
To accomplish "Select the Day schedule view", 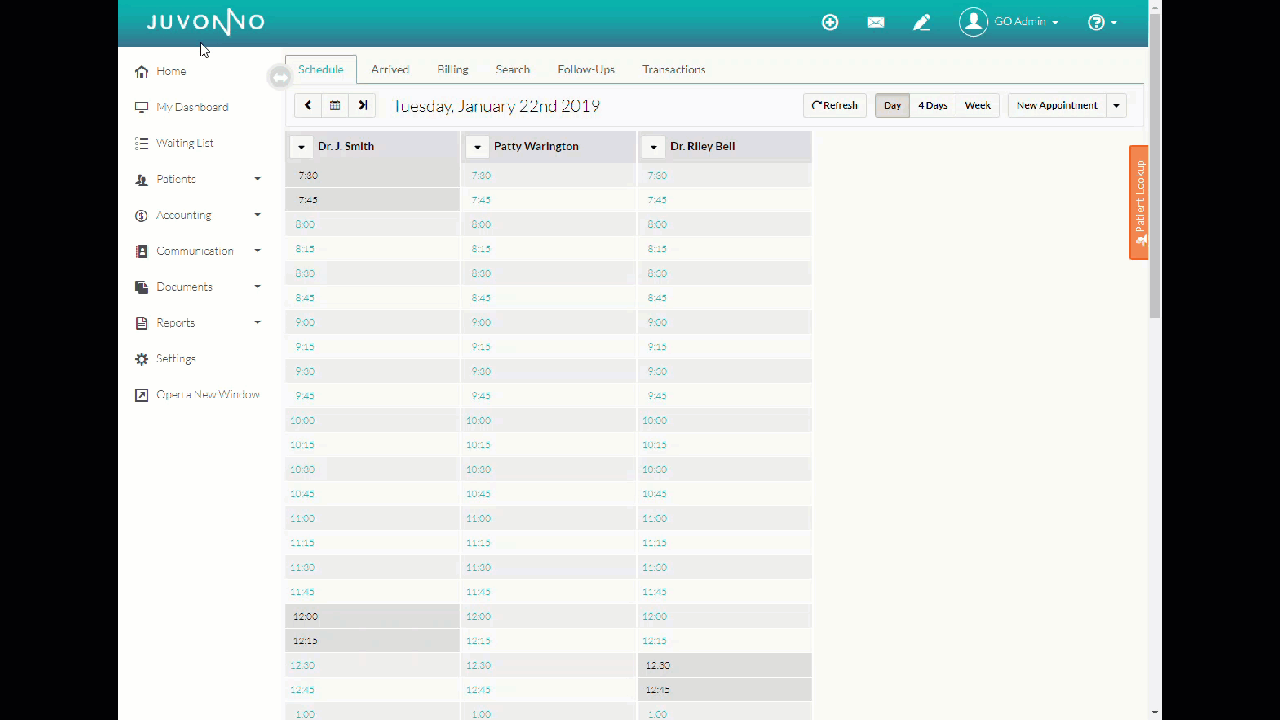I will 891,105.
